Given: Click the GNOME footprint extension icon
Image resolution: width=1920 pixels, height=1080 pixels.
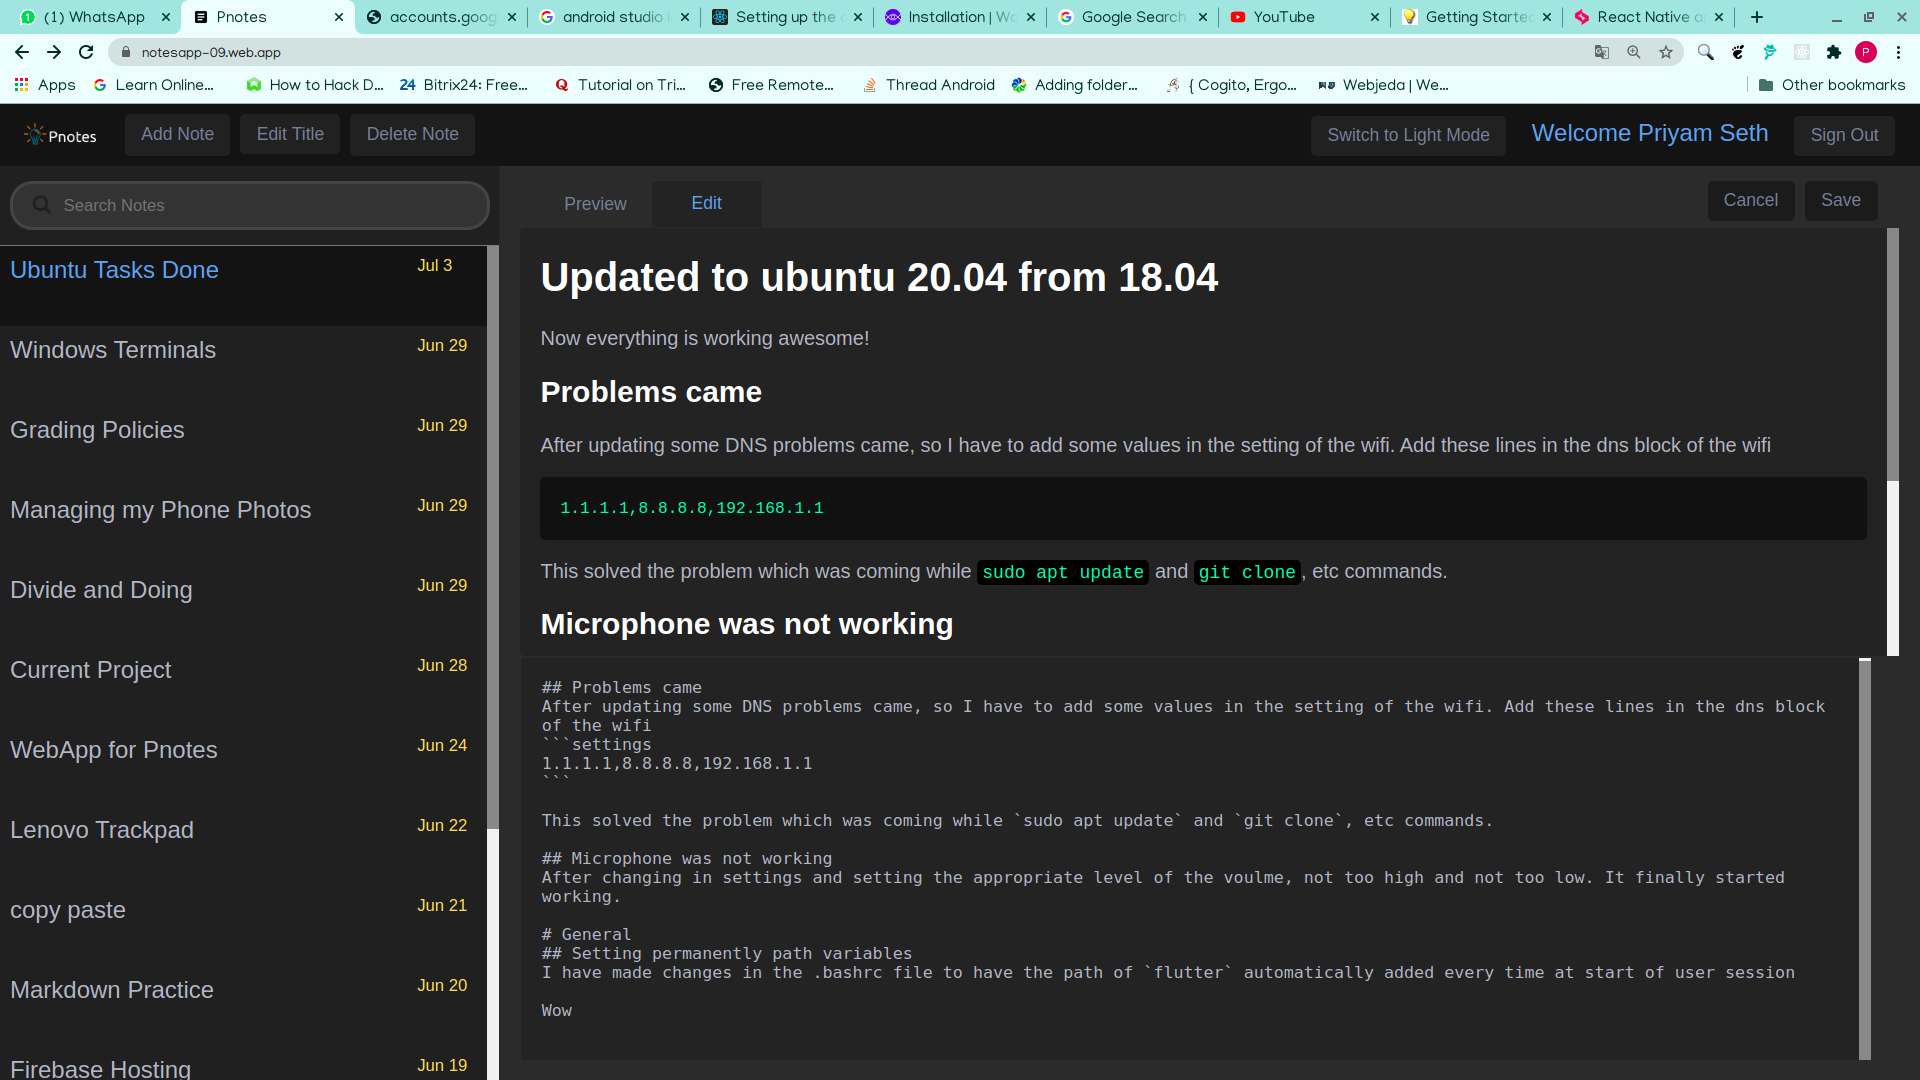Looking at the screenshot, I should (x=1738, y=52).
